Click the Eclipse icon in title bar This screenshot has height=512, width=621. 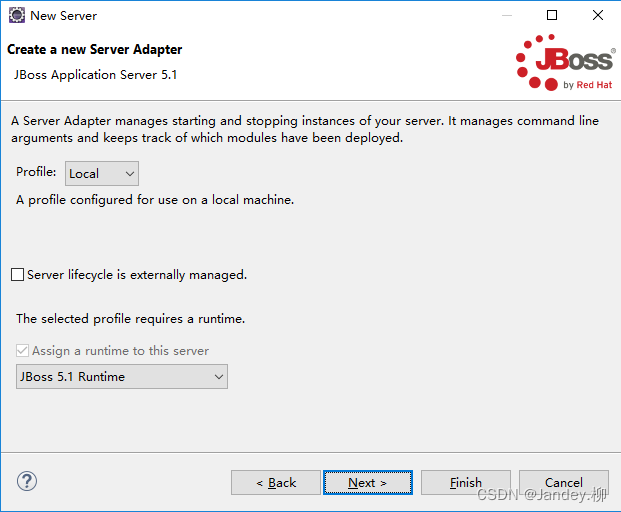coord(17,15)
